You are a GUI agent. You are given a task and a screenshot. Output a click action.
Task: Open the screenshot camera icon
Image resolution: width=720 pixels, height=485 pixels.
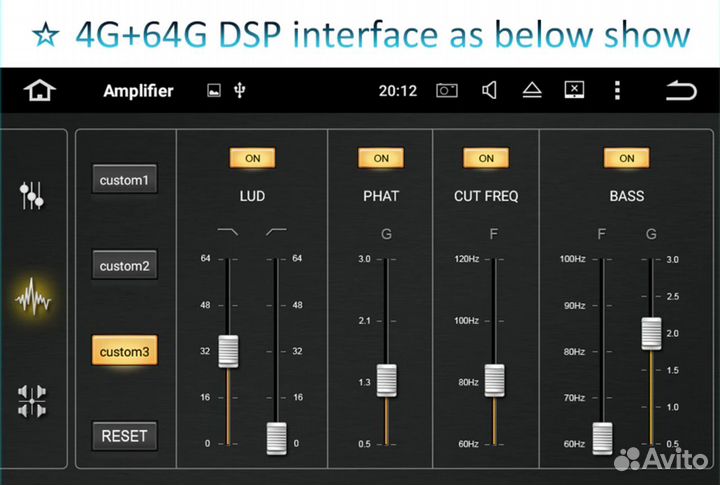pos(446,91)
